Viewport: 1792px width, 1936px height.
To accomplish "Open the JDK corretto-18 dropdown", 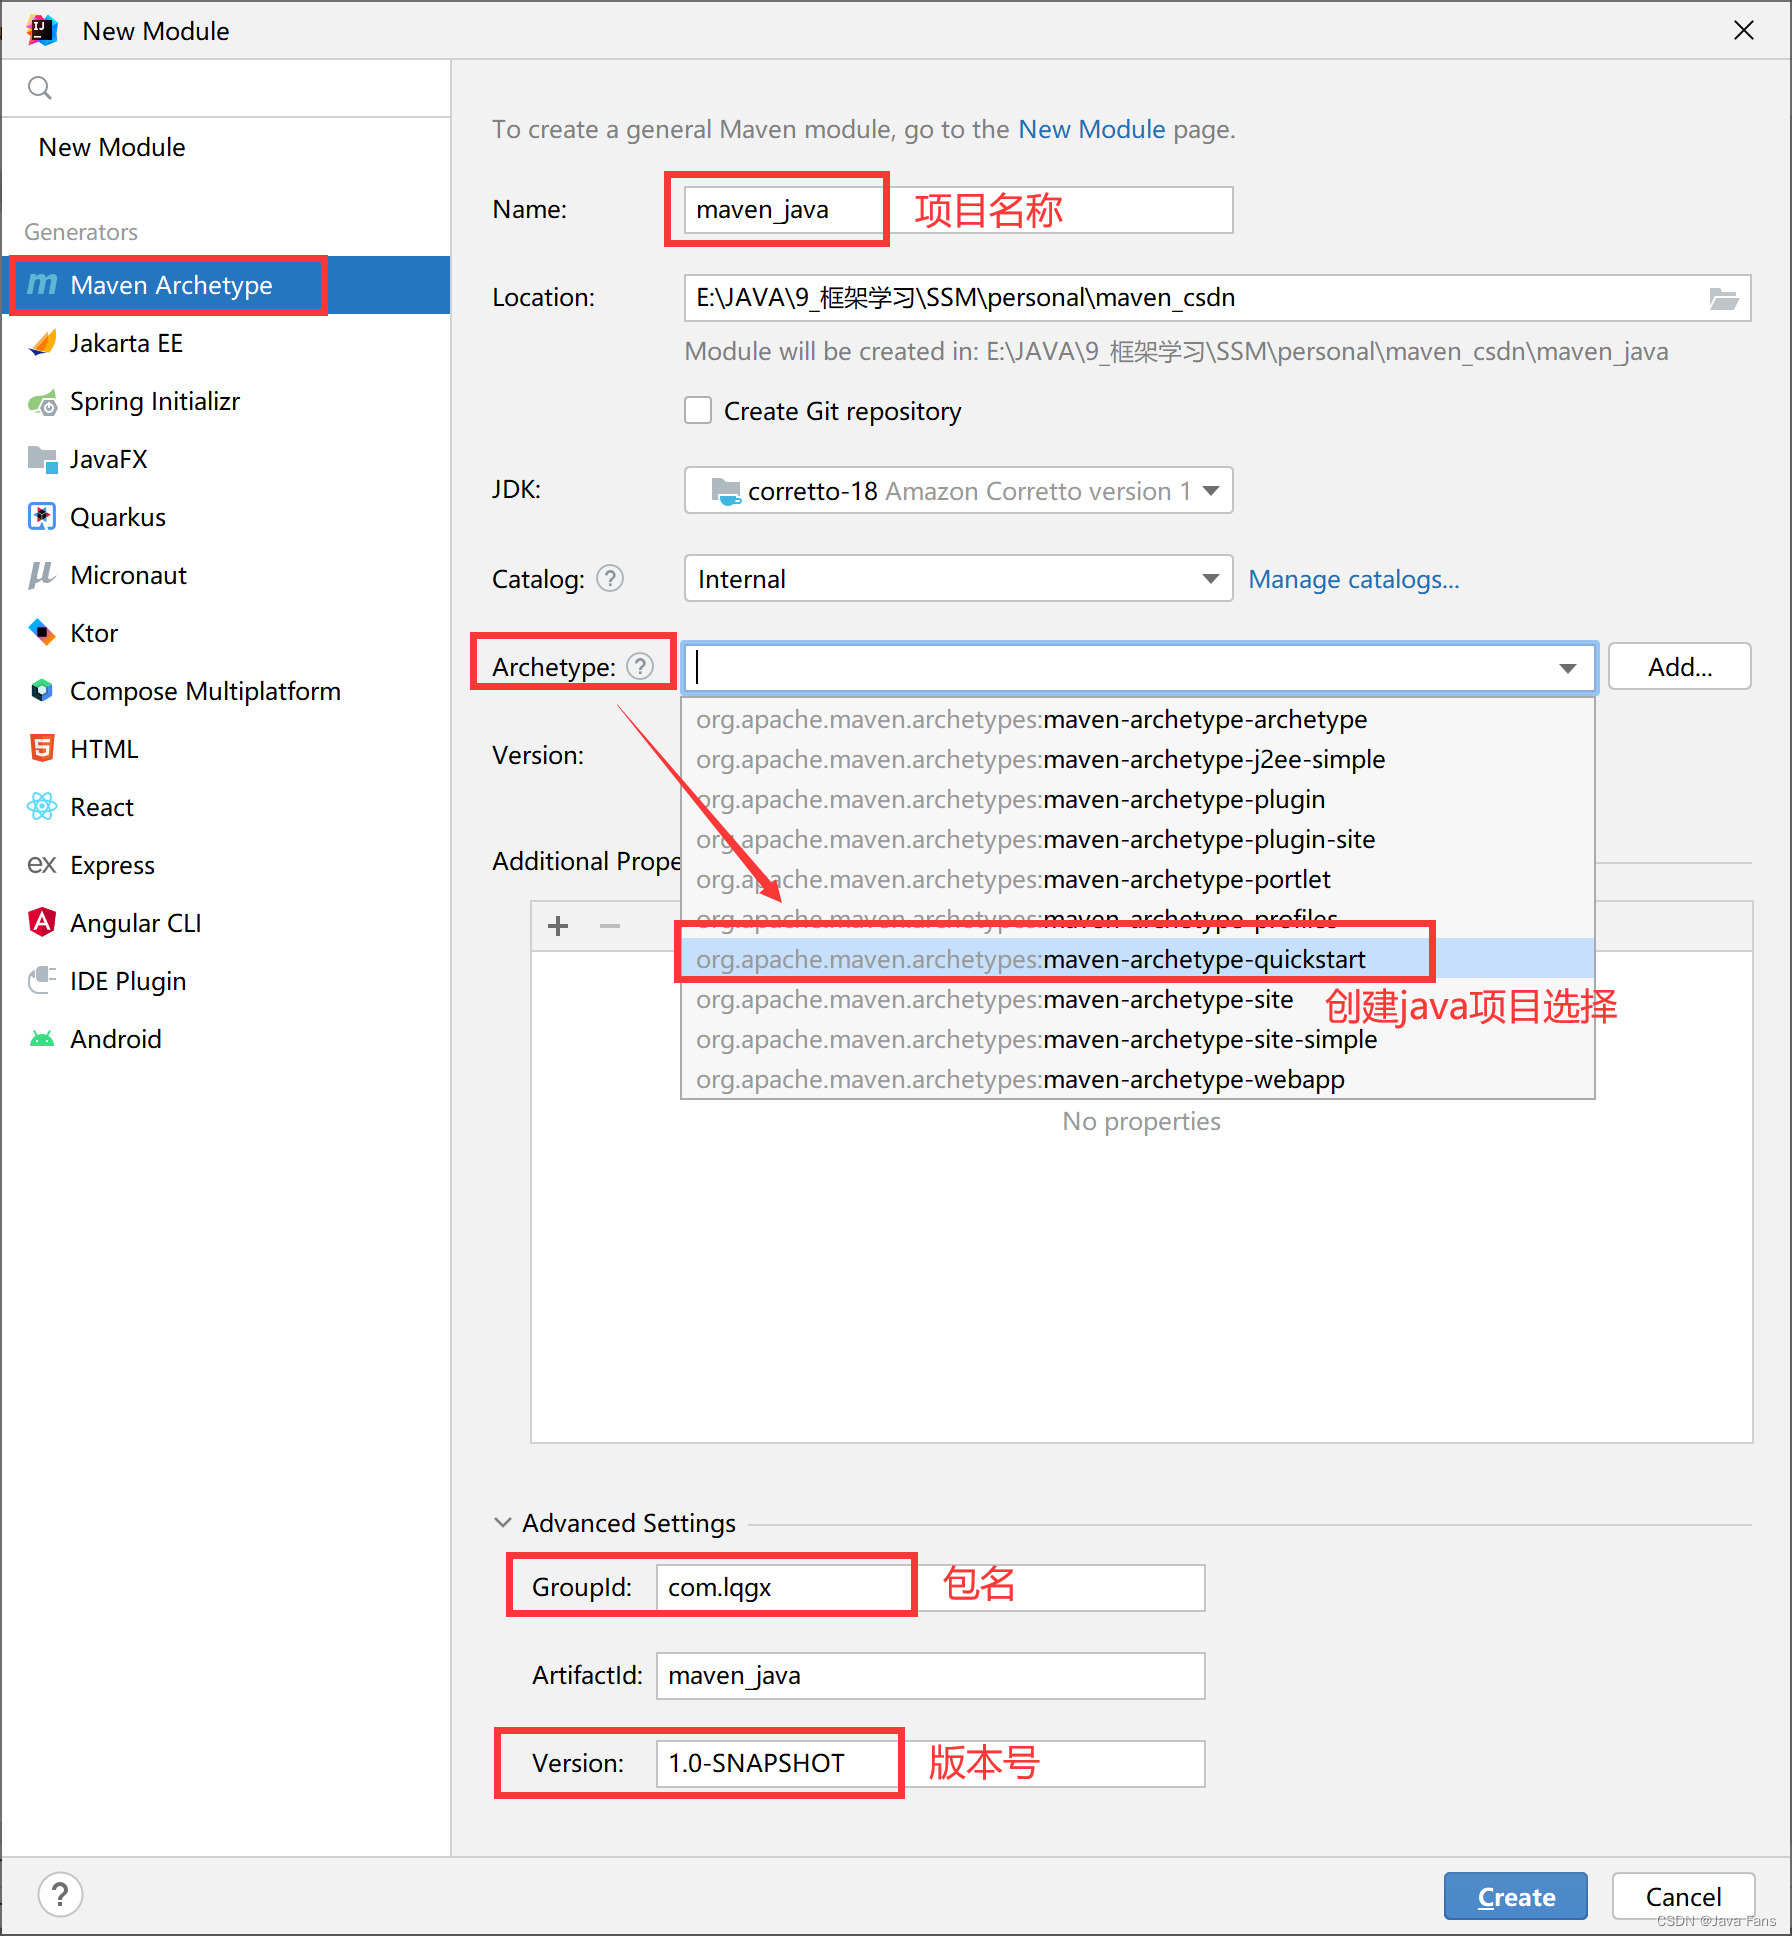I will point(958,490).
